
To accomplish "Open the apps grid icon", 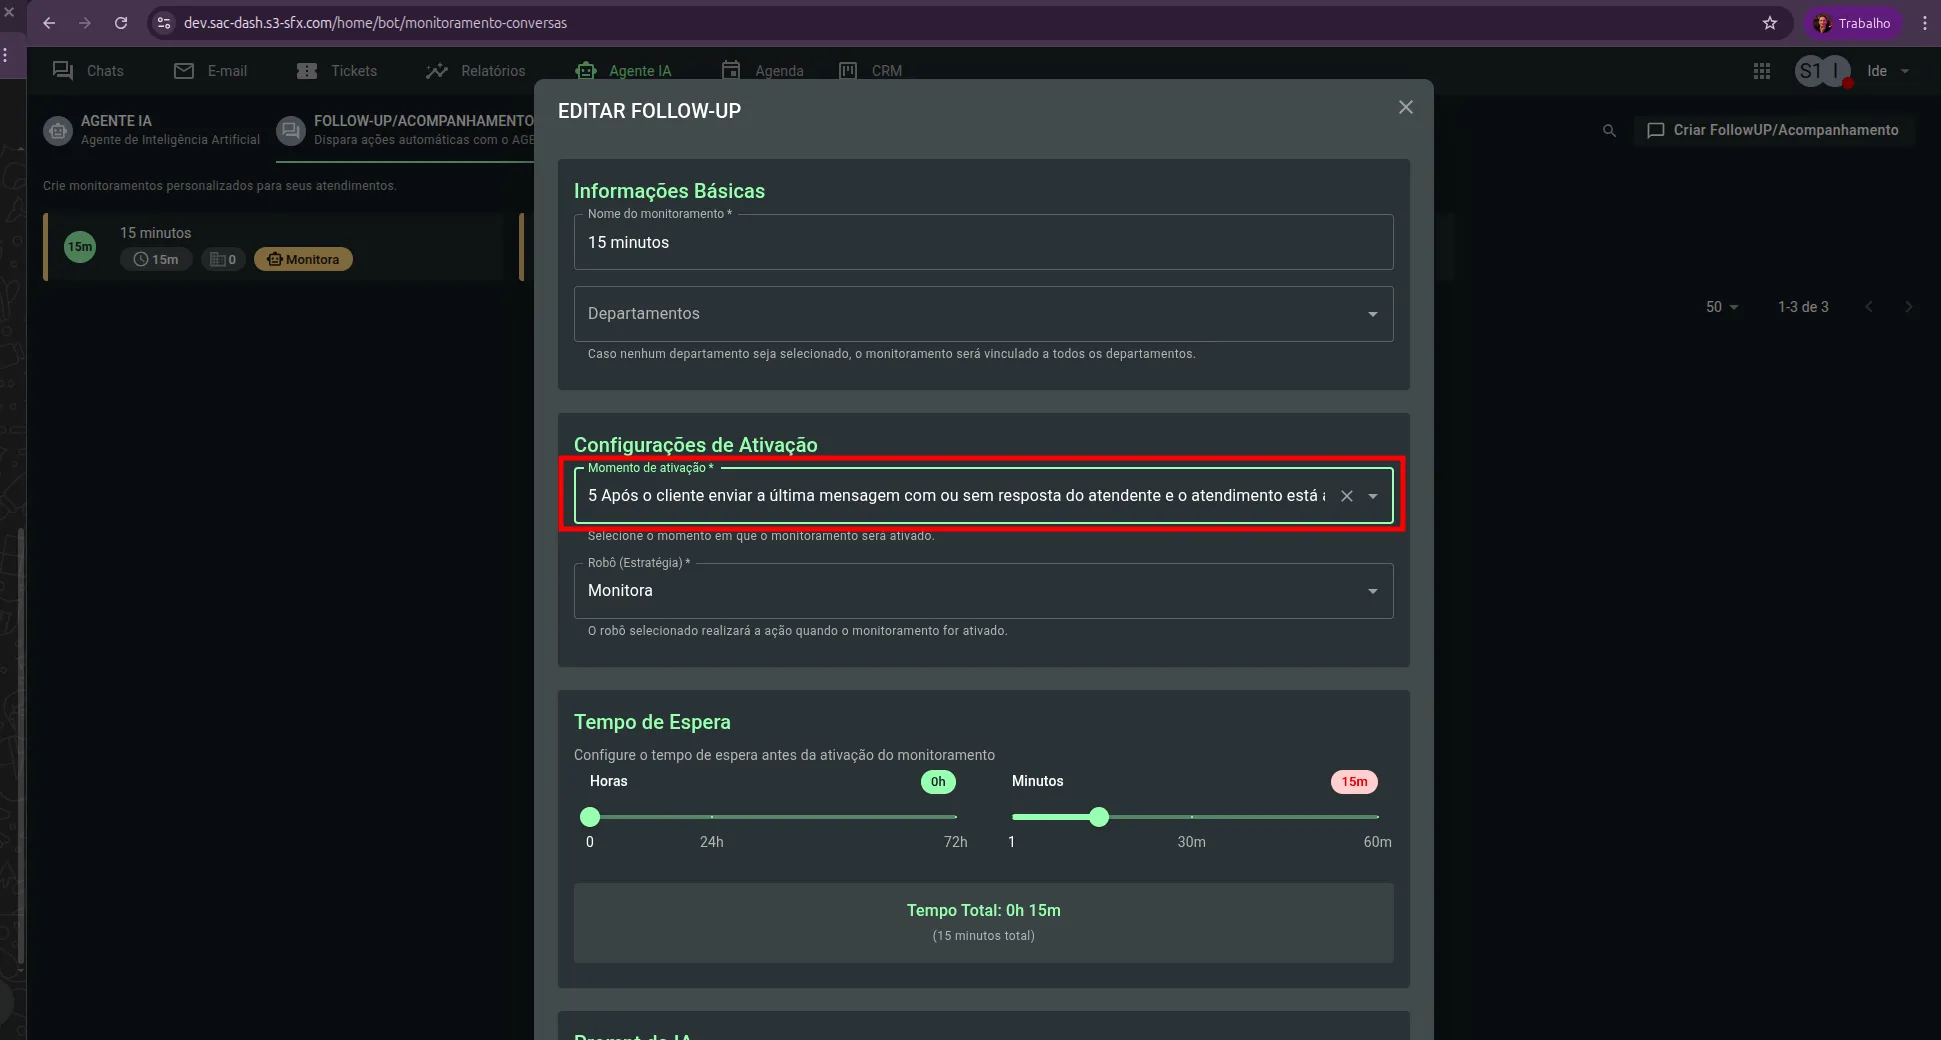I will (x=1761, y=71).
